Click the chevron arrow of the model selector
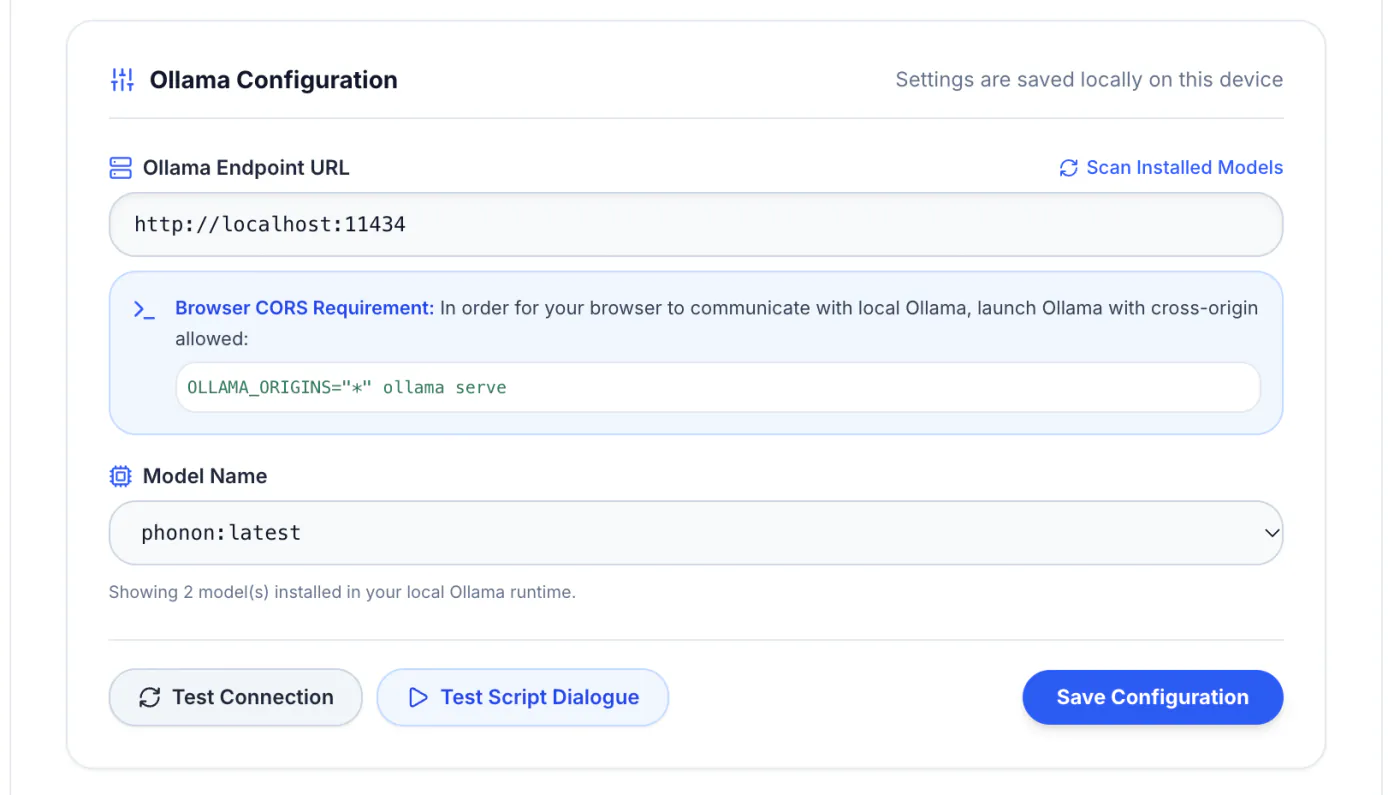Screen dimensions: 1400x795 click(1272, 533)
